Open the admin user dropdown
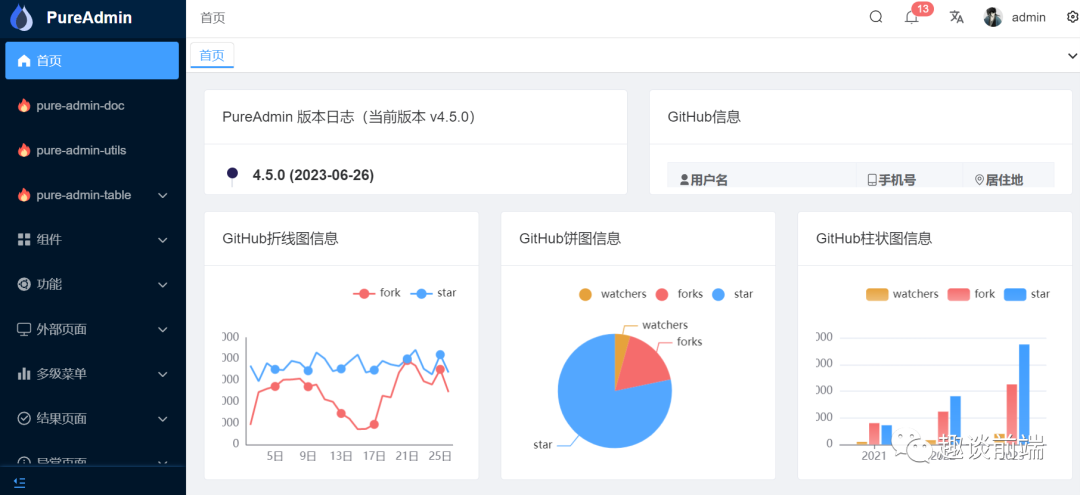 tap(1015, 17)
